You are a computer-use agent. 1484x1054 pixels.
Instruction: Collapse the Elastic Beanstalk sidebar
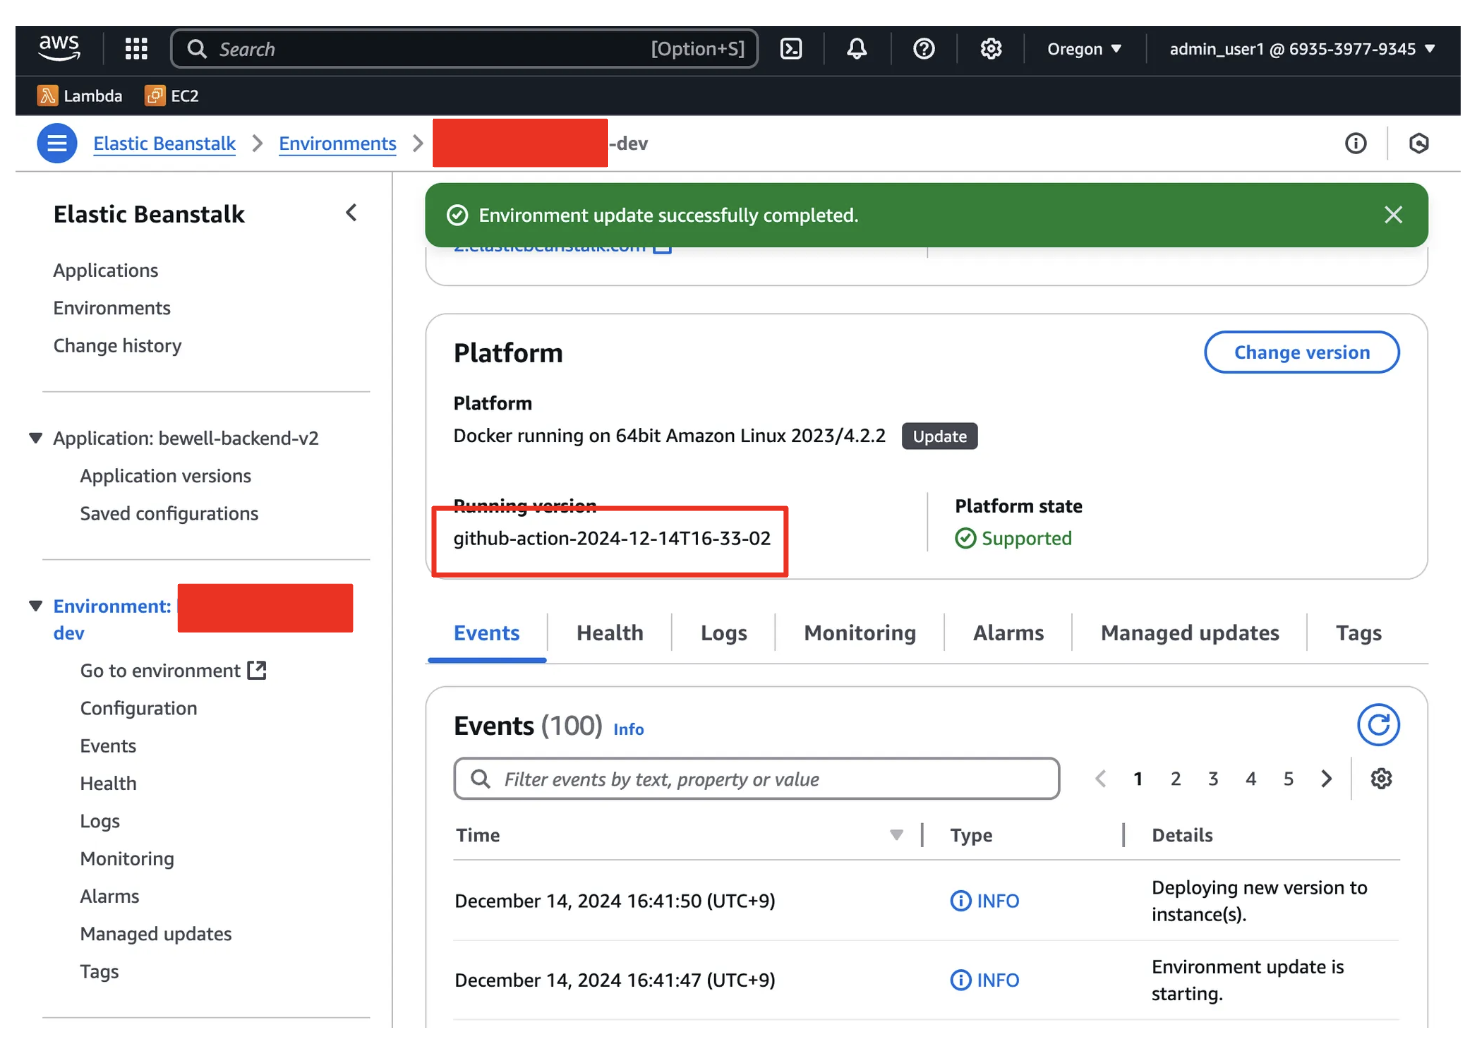coord(351,213)
